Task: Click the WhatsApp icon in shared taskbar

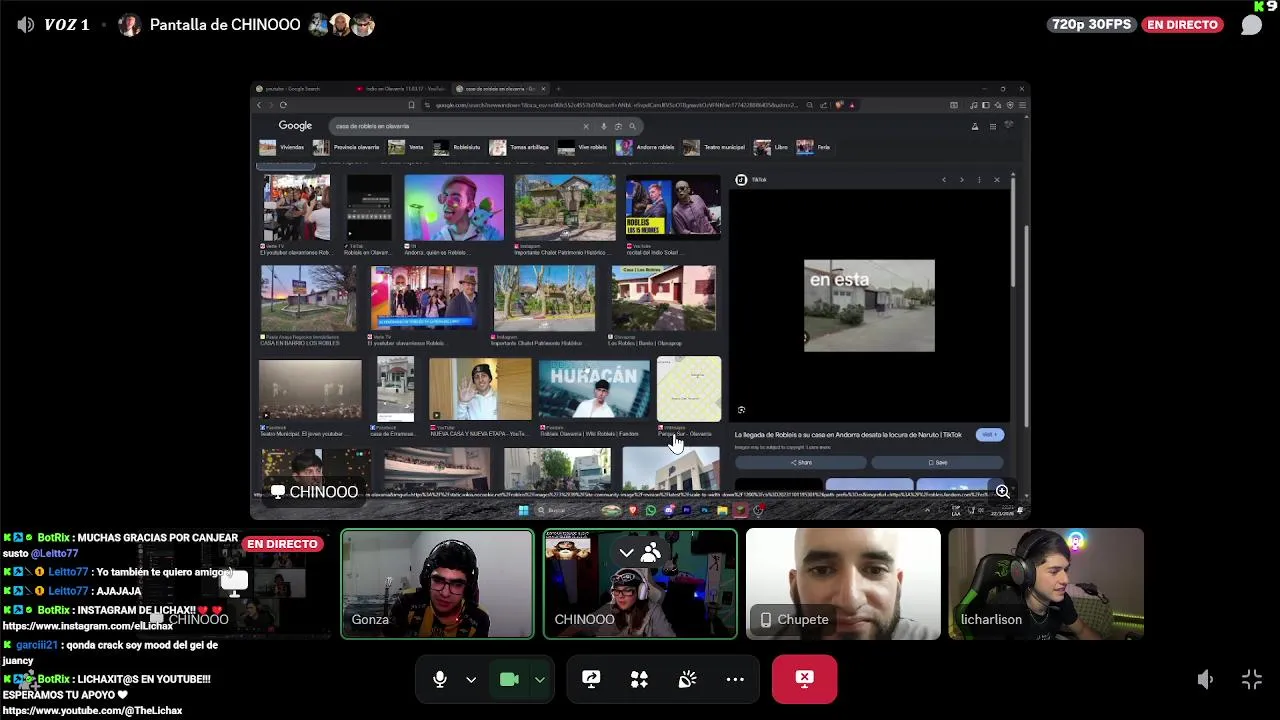Action: pyautogui.click(x=651, y=510)
